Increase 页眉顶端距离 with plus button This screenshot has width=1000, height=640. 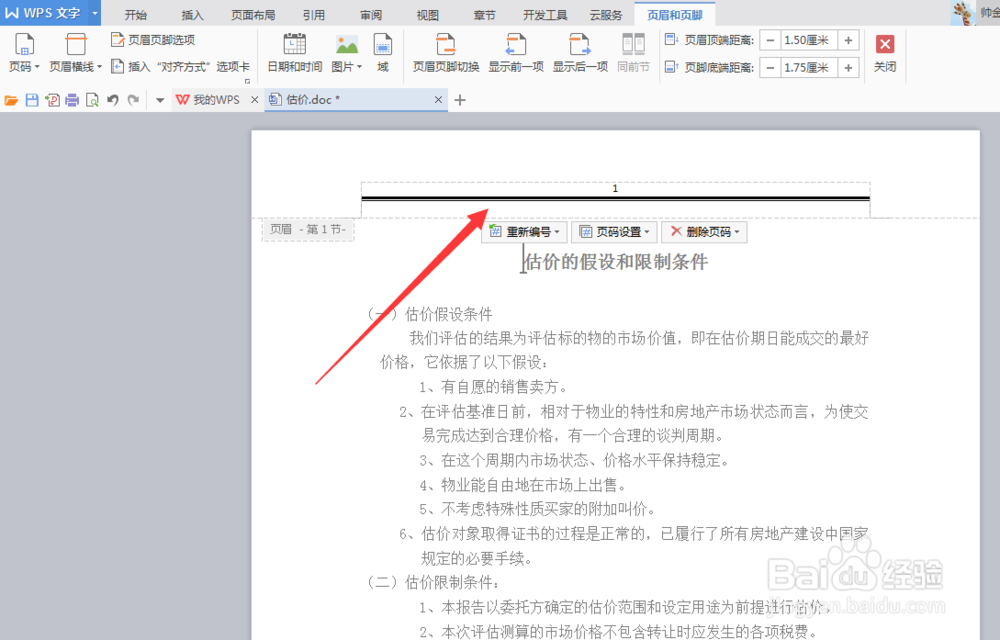(x=848, y=40)
